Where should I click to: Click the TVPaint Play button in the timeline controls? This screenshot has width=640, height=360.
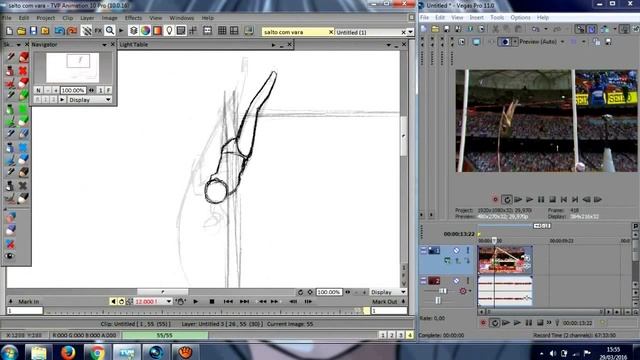point(196,302)
